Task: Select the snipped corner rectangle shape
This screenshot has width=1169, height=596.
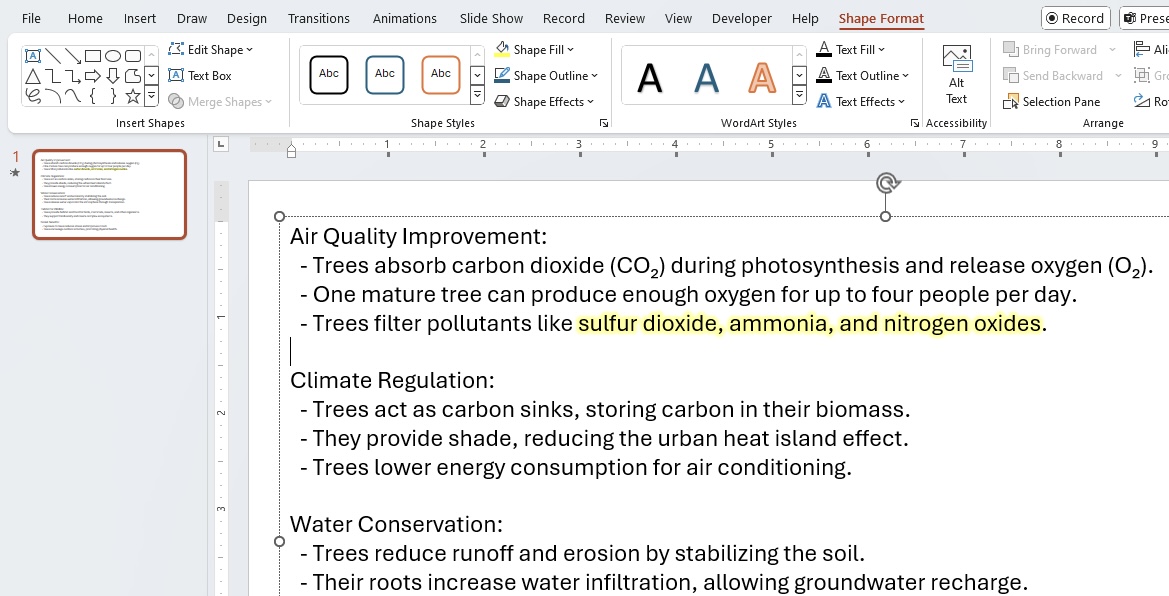Action: pyautogui.click(x=133, y=76)
